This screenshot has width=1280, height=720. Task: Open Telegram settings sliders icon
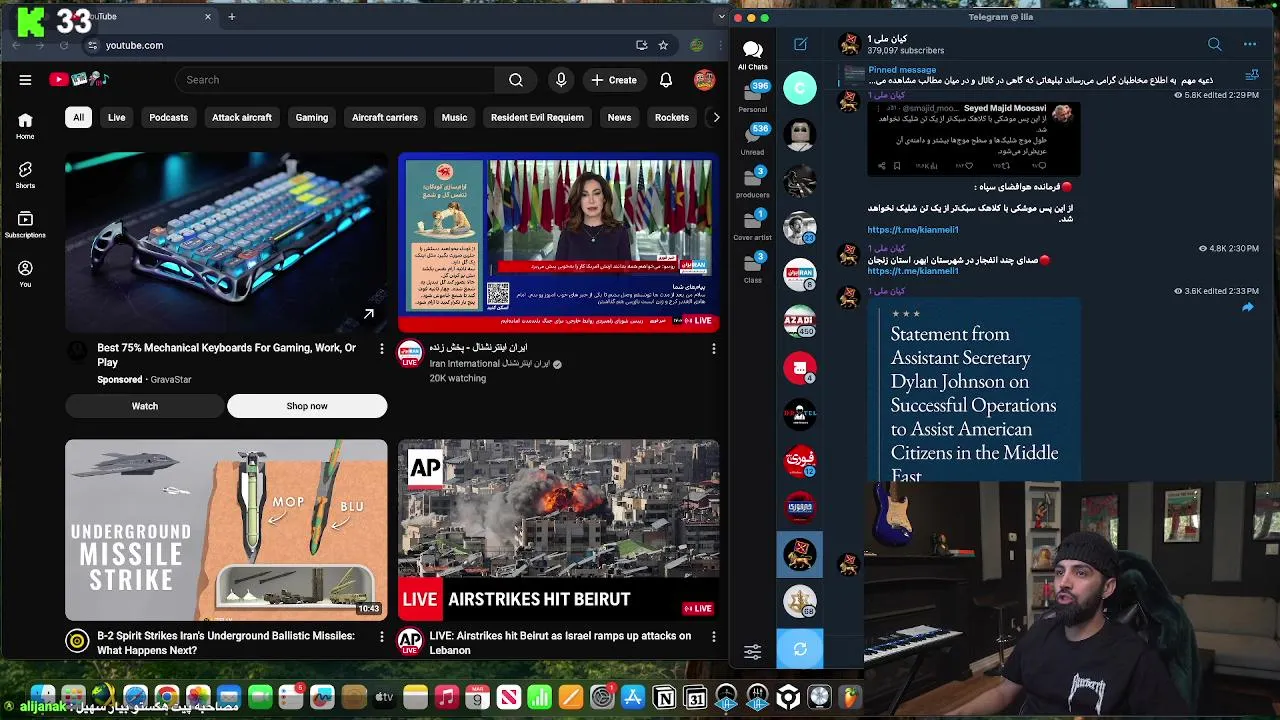752,652
